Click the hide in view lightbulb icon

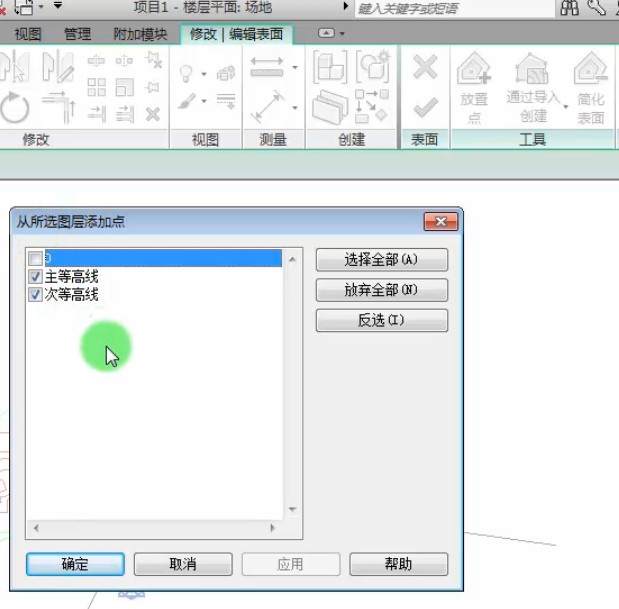pos(186,73)
